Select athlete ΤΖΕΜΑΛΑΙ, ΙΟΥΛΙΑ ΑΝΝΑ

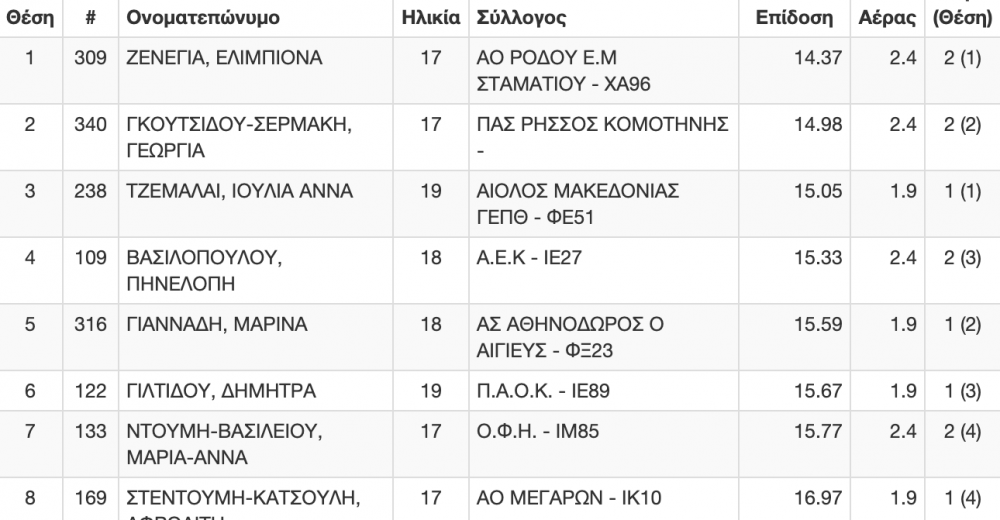[x=239, y=191]
